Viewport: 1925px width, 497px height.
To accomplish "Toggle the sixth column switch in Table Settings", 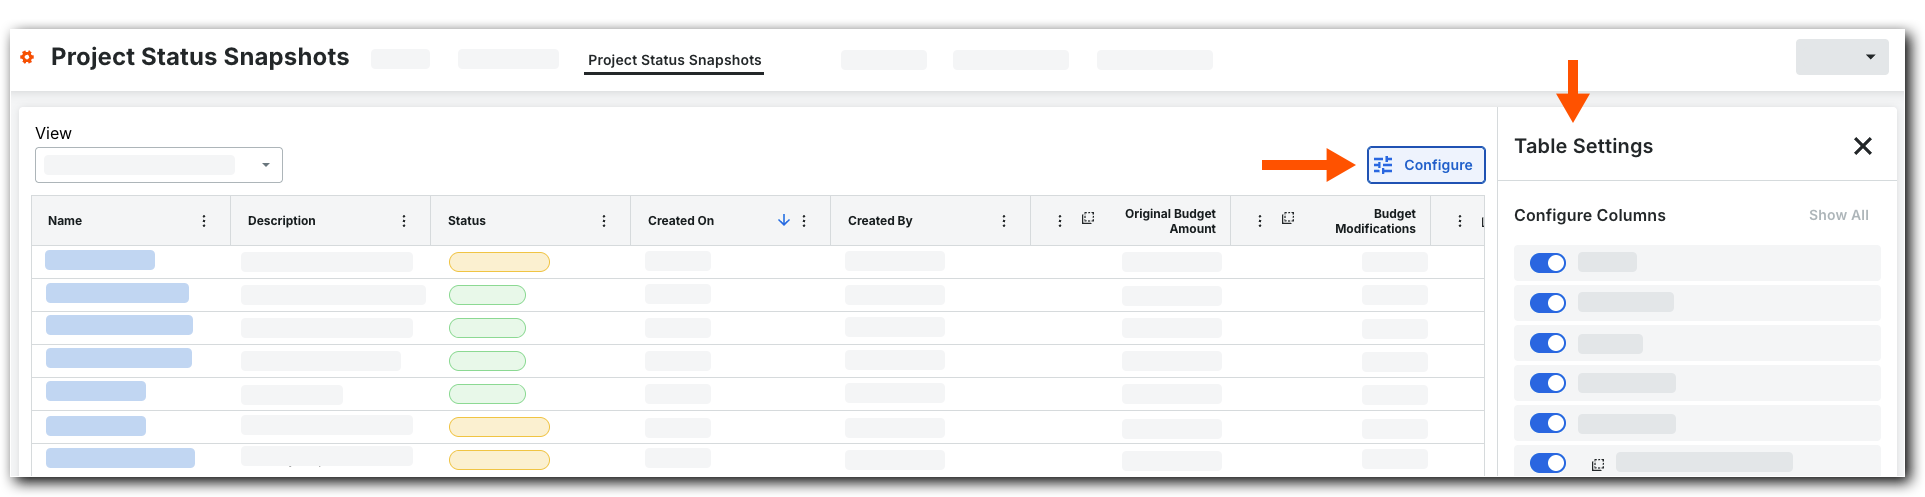I will click(x=1548, y=463).
